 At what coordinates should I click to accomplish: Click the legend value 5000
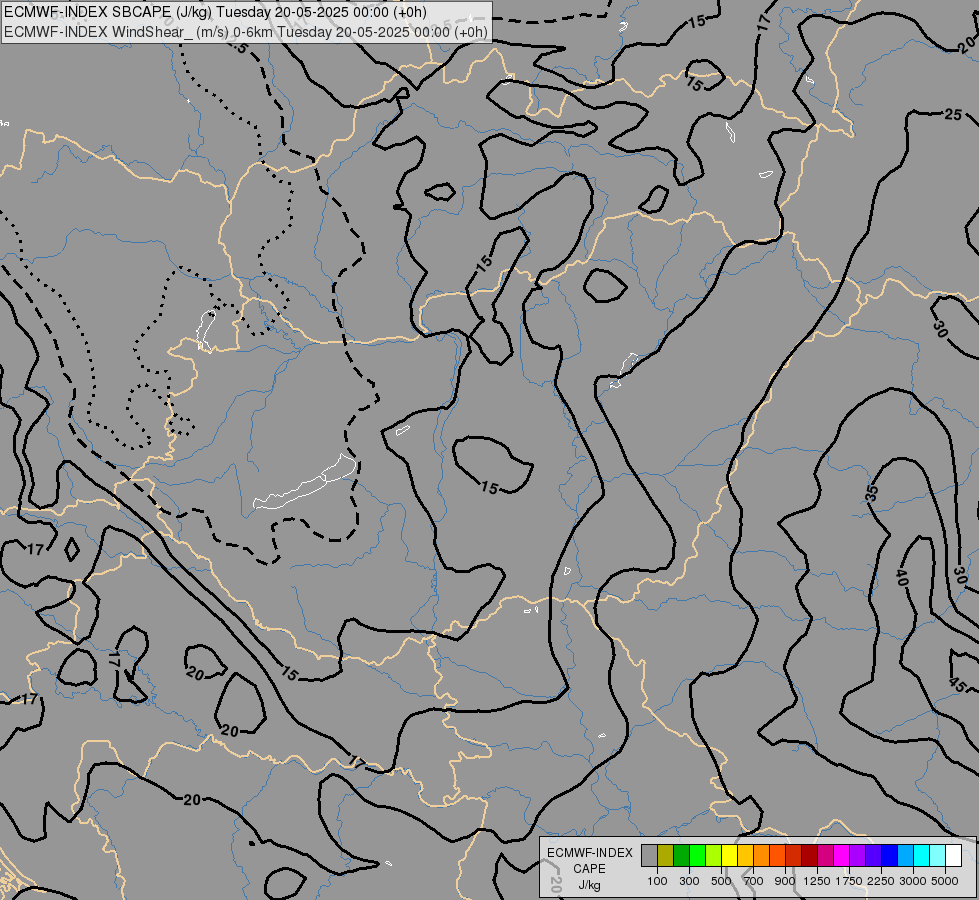click(x=945, y=881)
